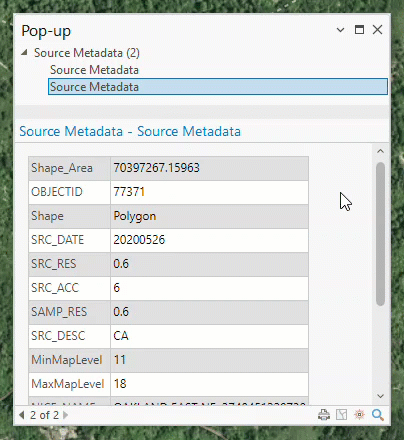The width and height of the screenshot is (404, 440).
Task: Click the select feature icon in footer
Action: click(342, 415)
